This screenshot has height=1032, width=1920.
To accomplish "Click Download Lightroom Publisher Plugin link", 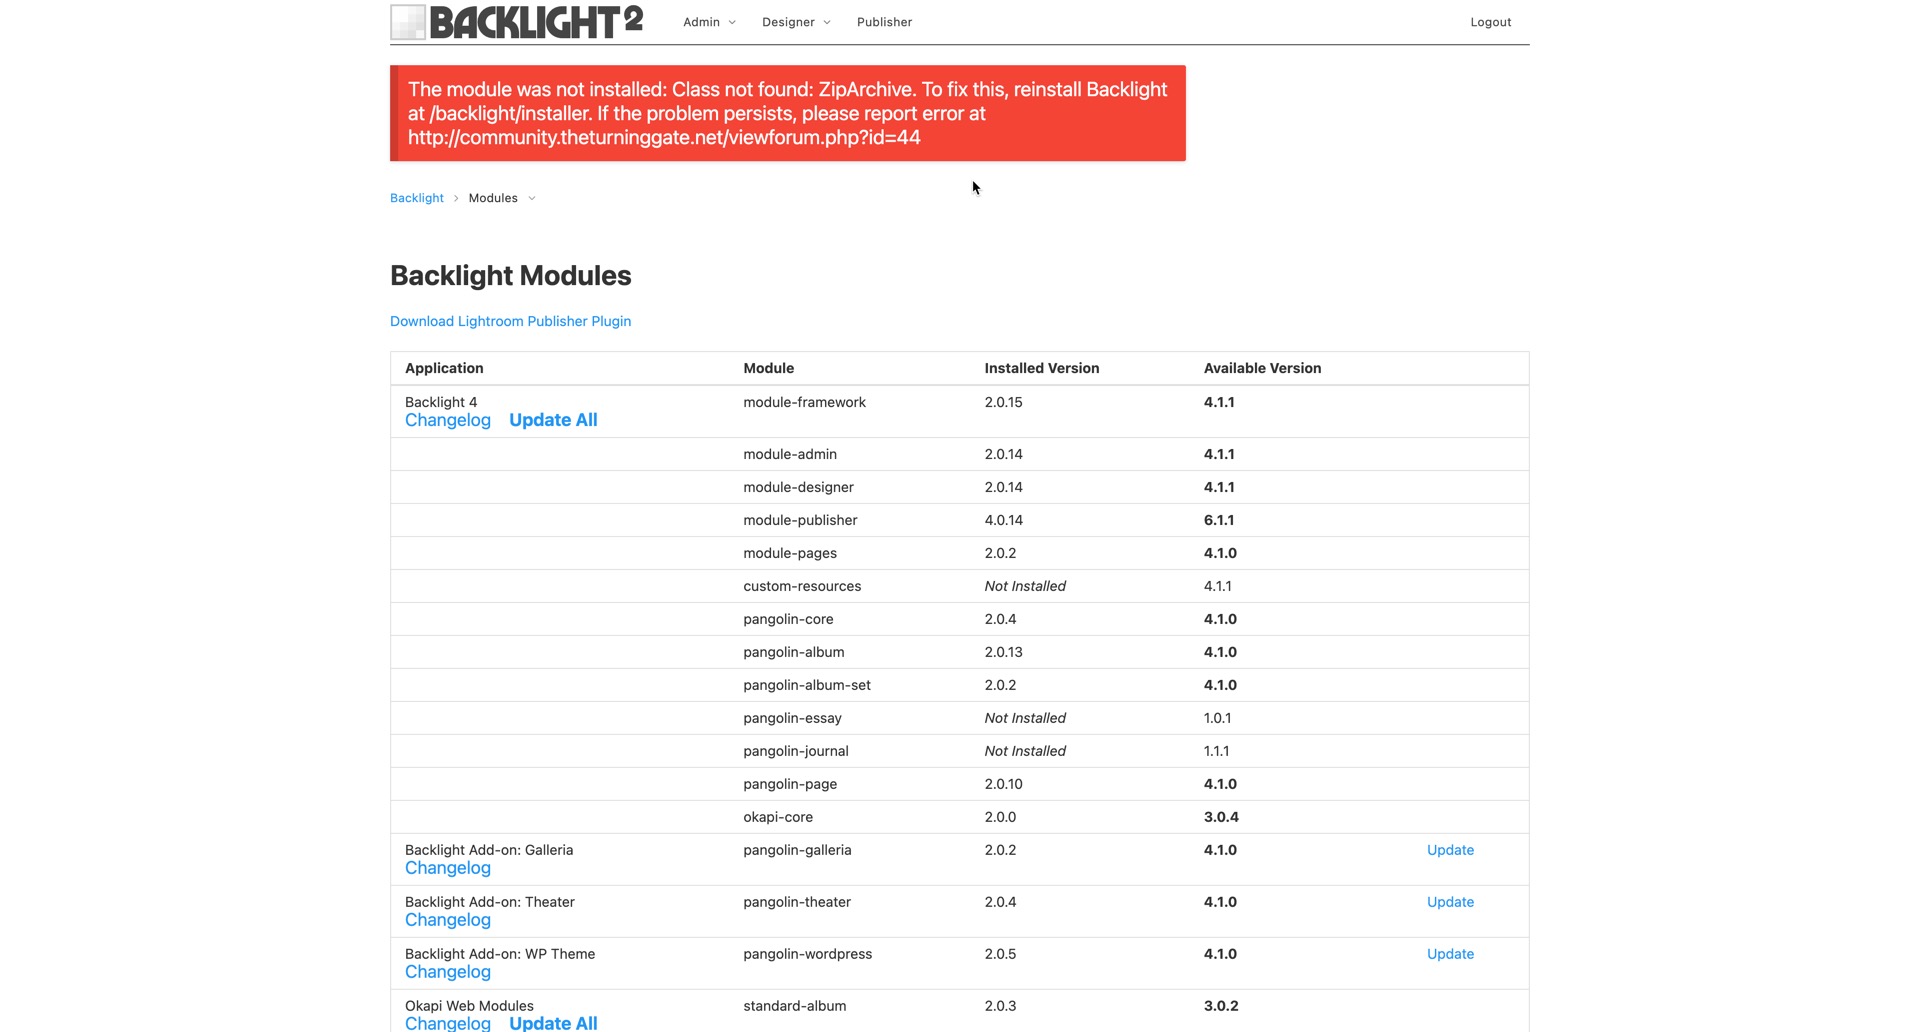I will (510, 321).
